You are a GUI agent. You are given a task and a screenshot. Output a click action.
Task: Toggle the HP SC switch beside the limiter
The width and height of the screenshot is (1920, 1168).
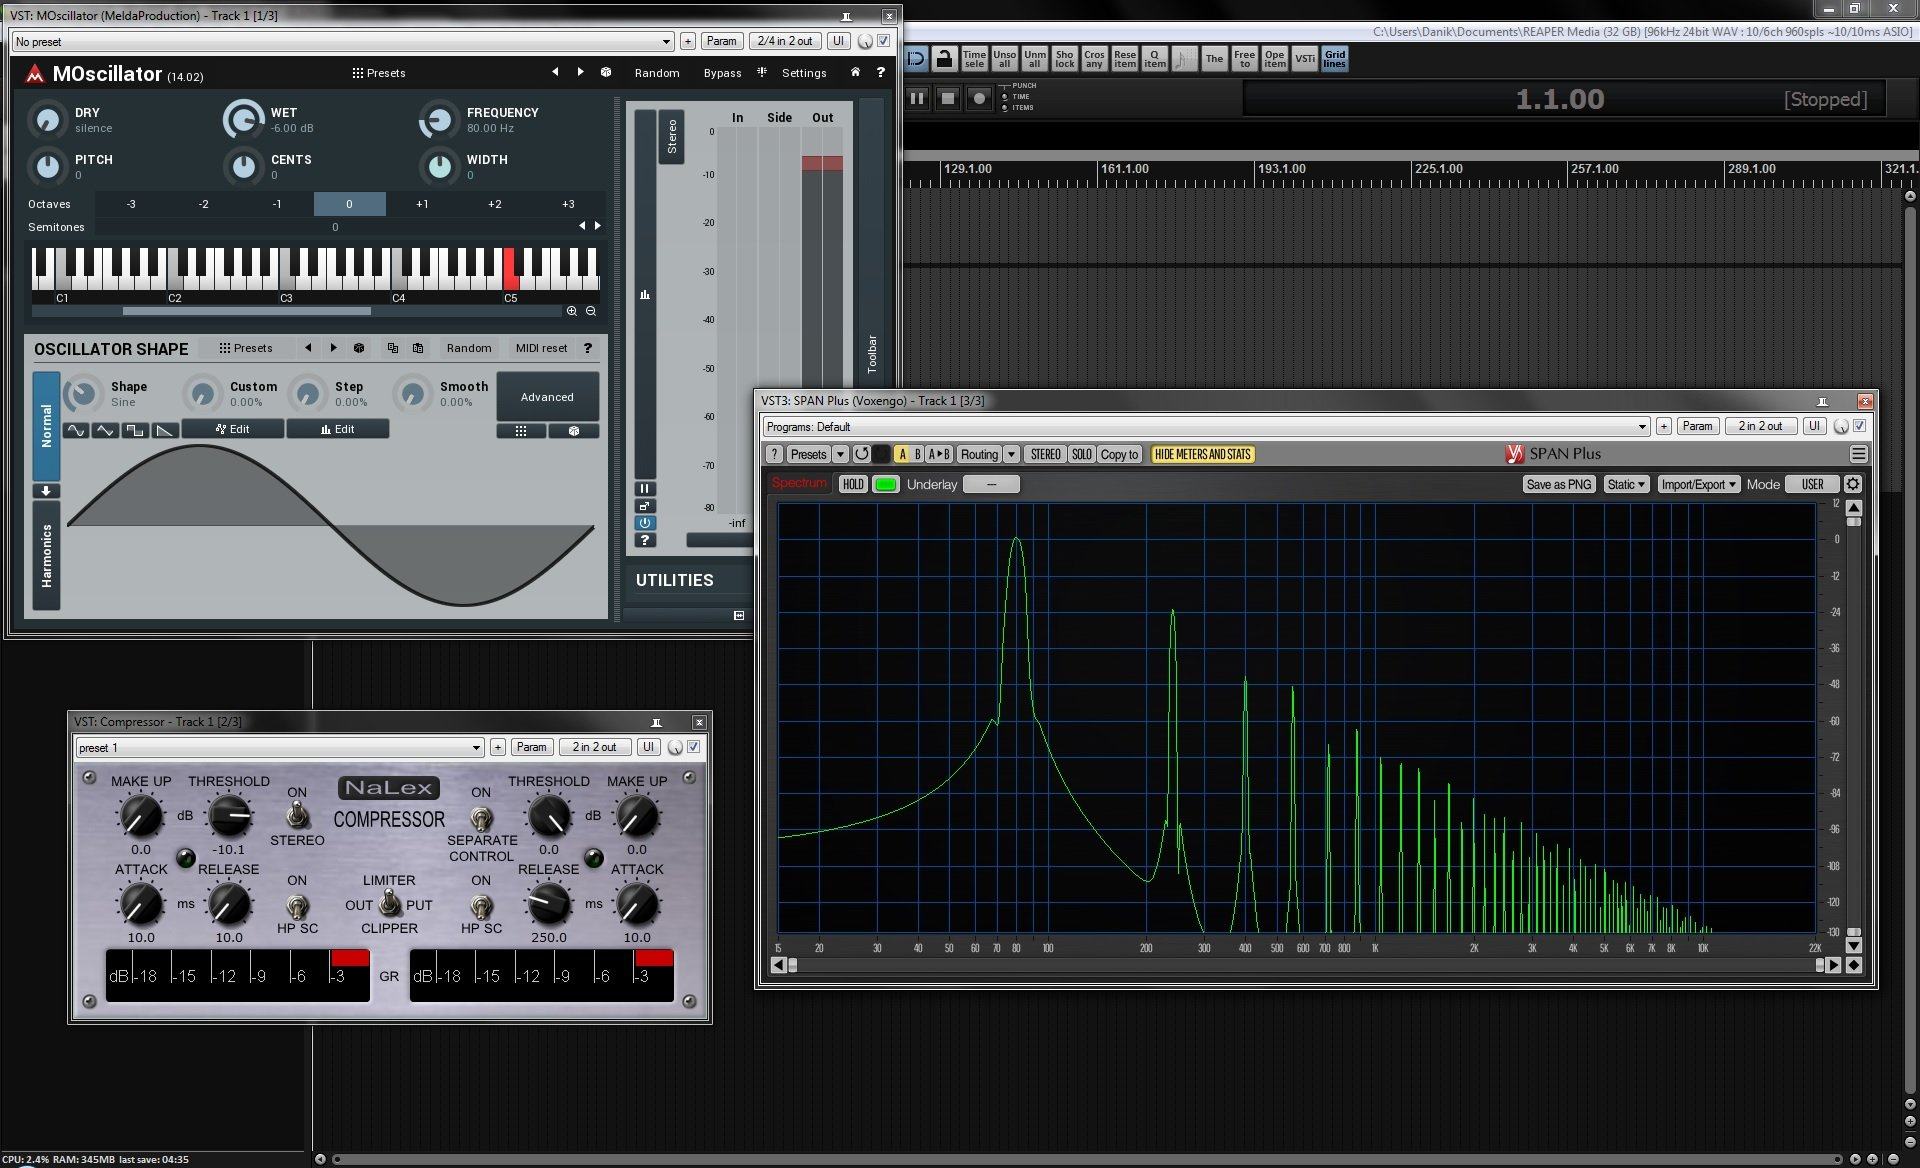pos(297,906)
